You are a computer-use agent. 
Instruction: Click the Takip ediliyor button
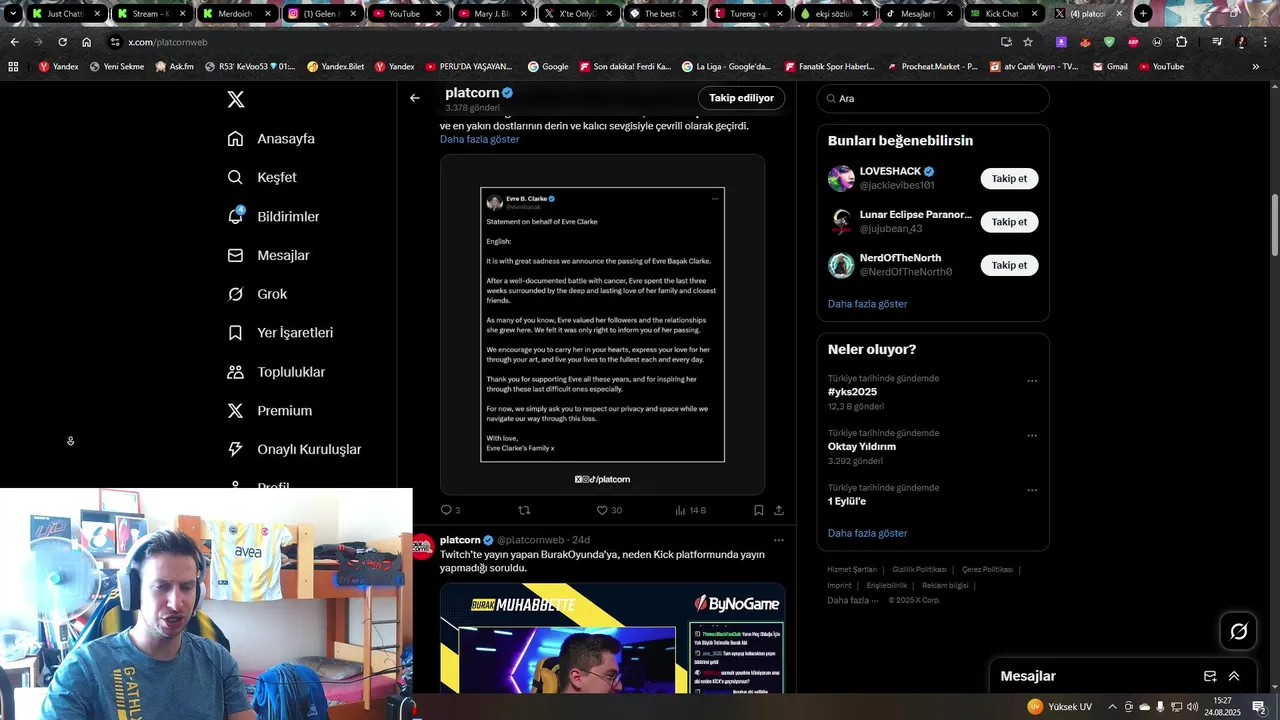pos(741,98)
